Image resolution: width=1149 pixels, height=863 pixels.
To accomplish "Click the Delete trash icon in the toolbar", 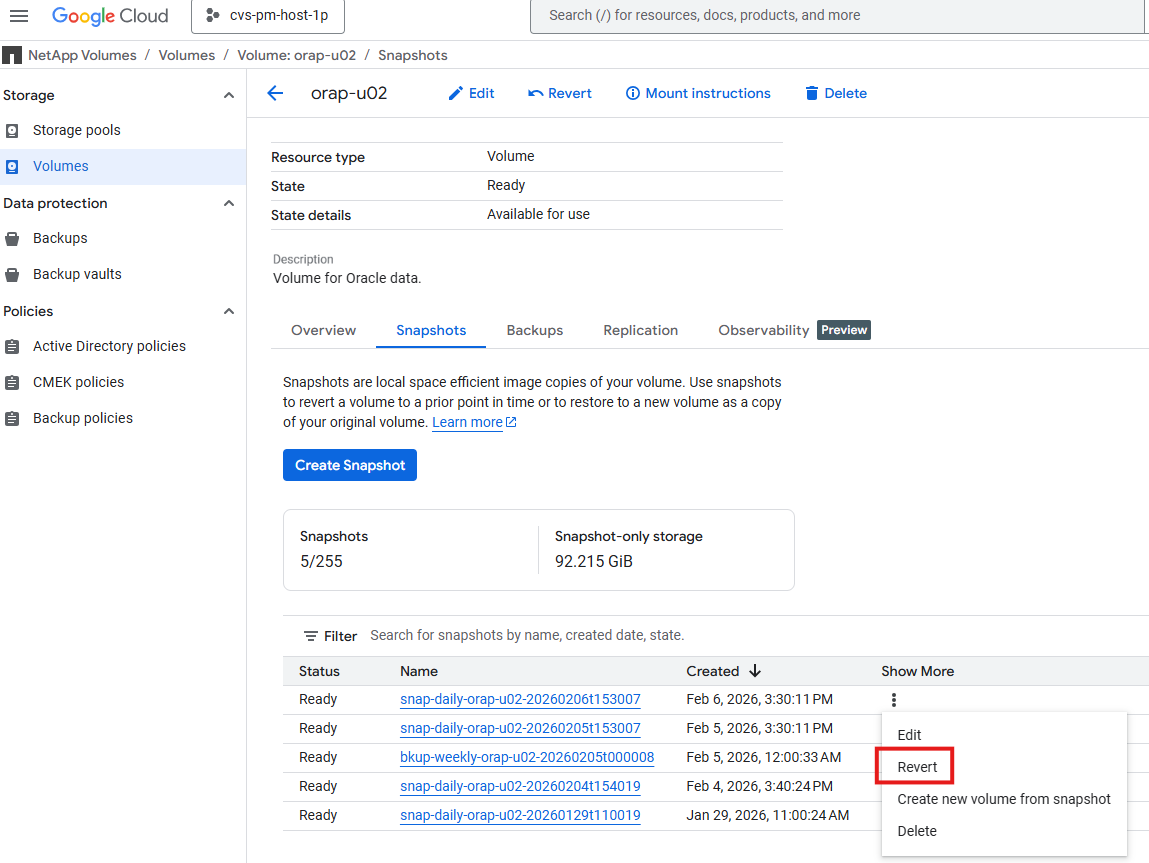I will (810, 93).
